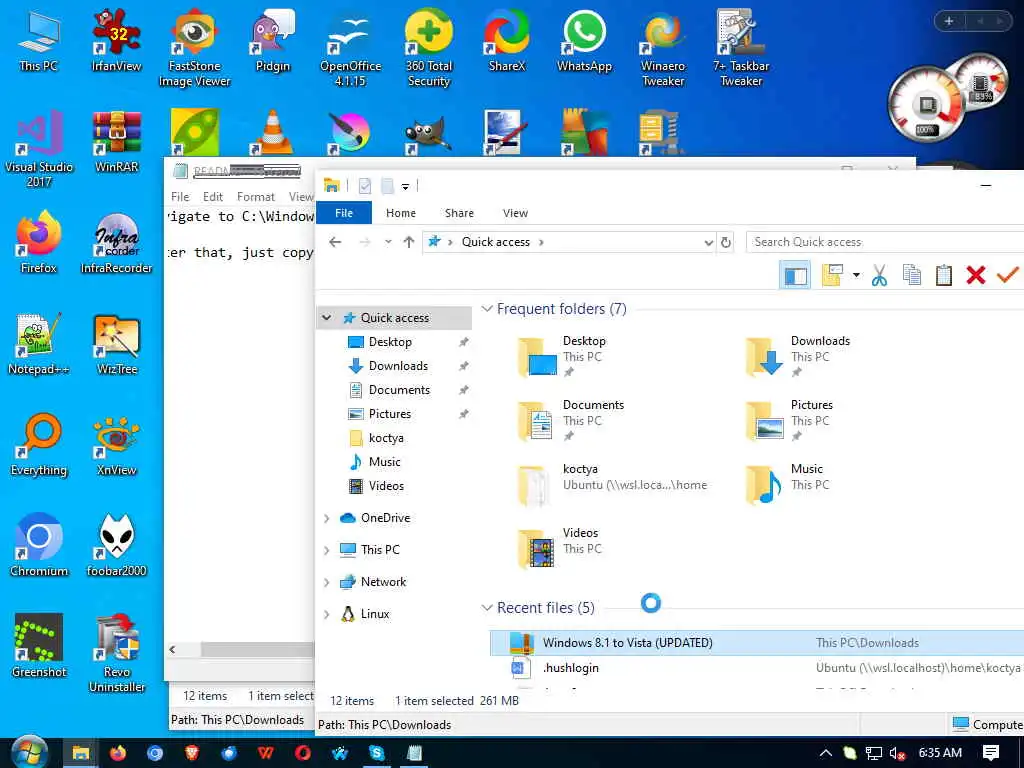Select the WizTree desktop icon
Screen dimensions: 1024x768
pos(116,344)
